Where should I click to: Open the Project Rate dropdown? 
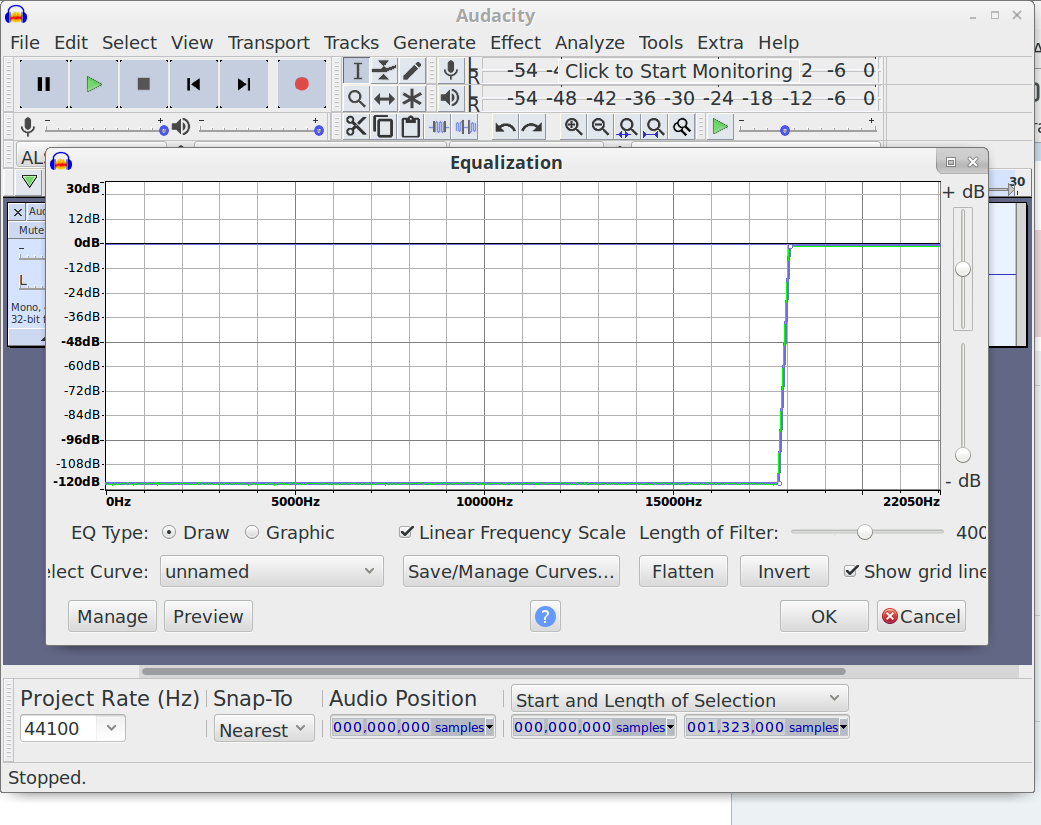pyautogui.click(x=72, y=728)
